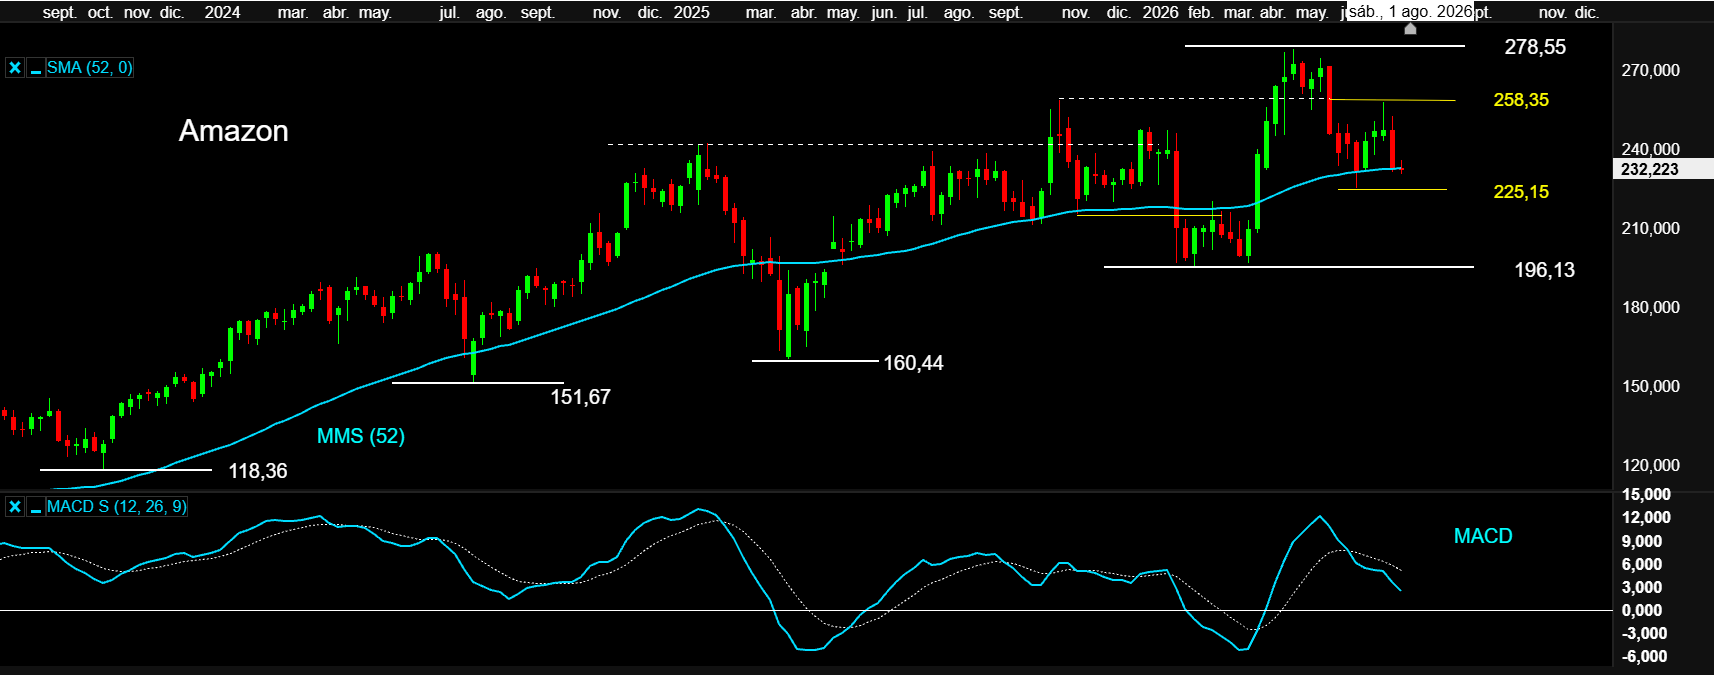Select the yellow level label '258,35'

(1521, 100)
